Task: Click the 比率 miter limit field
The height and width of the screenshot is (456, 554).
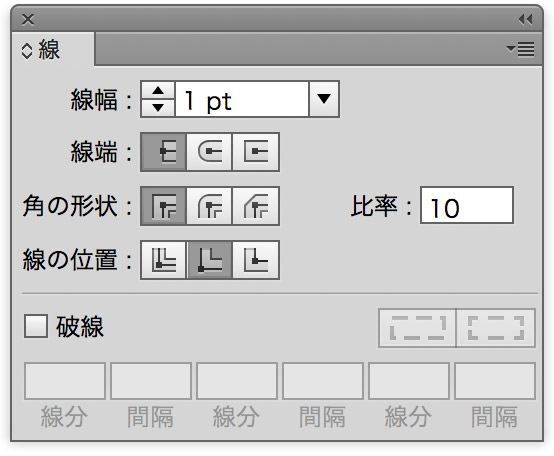Action: click(467, 206)
